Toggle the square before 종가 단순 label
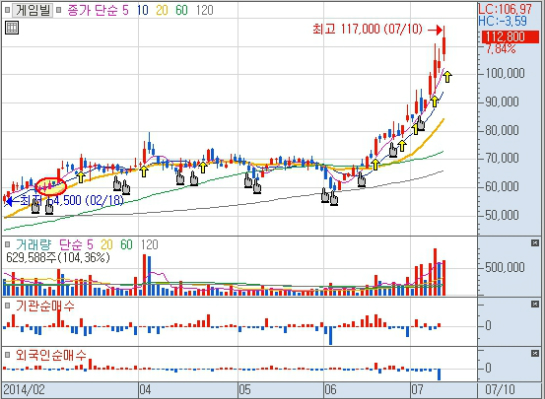Viewport: 545px width, 399px height. [59, 10]
